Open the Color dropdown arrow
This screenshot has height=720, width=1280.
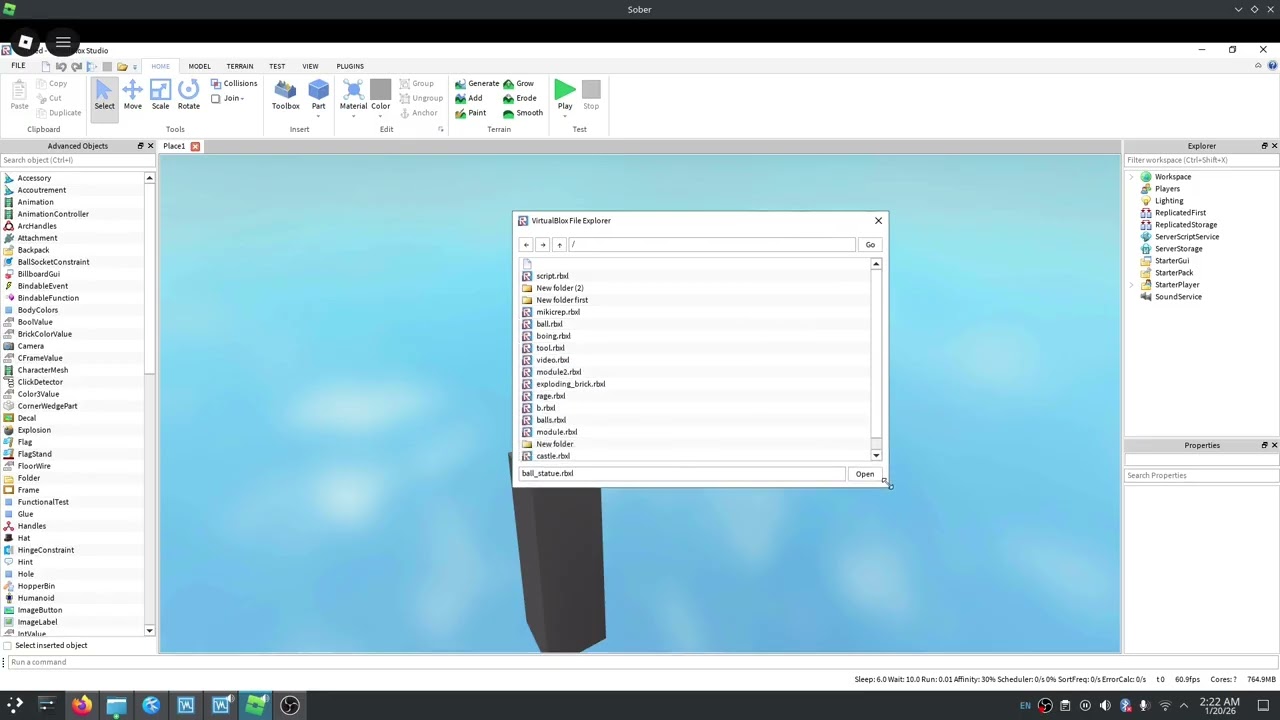click(380, 116)
